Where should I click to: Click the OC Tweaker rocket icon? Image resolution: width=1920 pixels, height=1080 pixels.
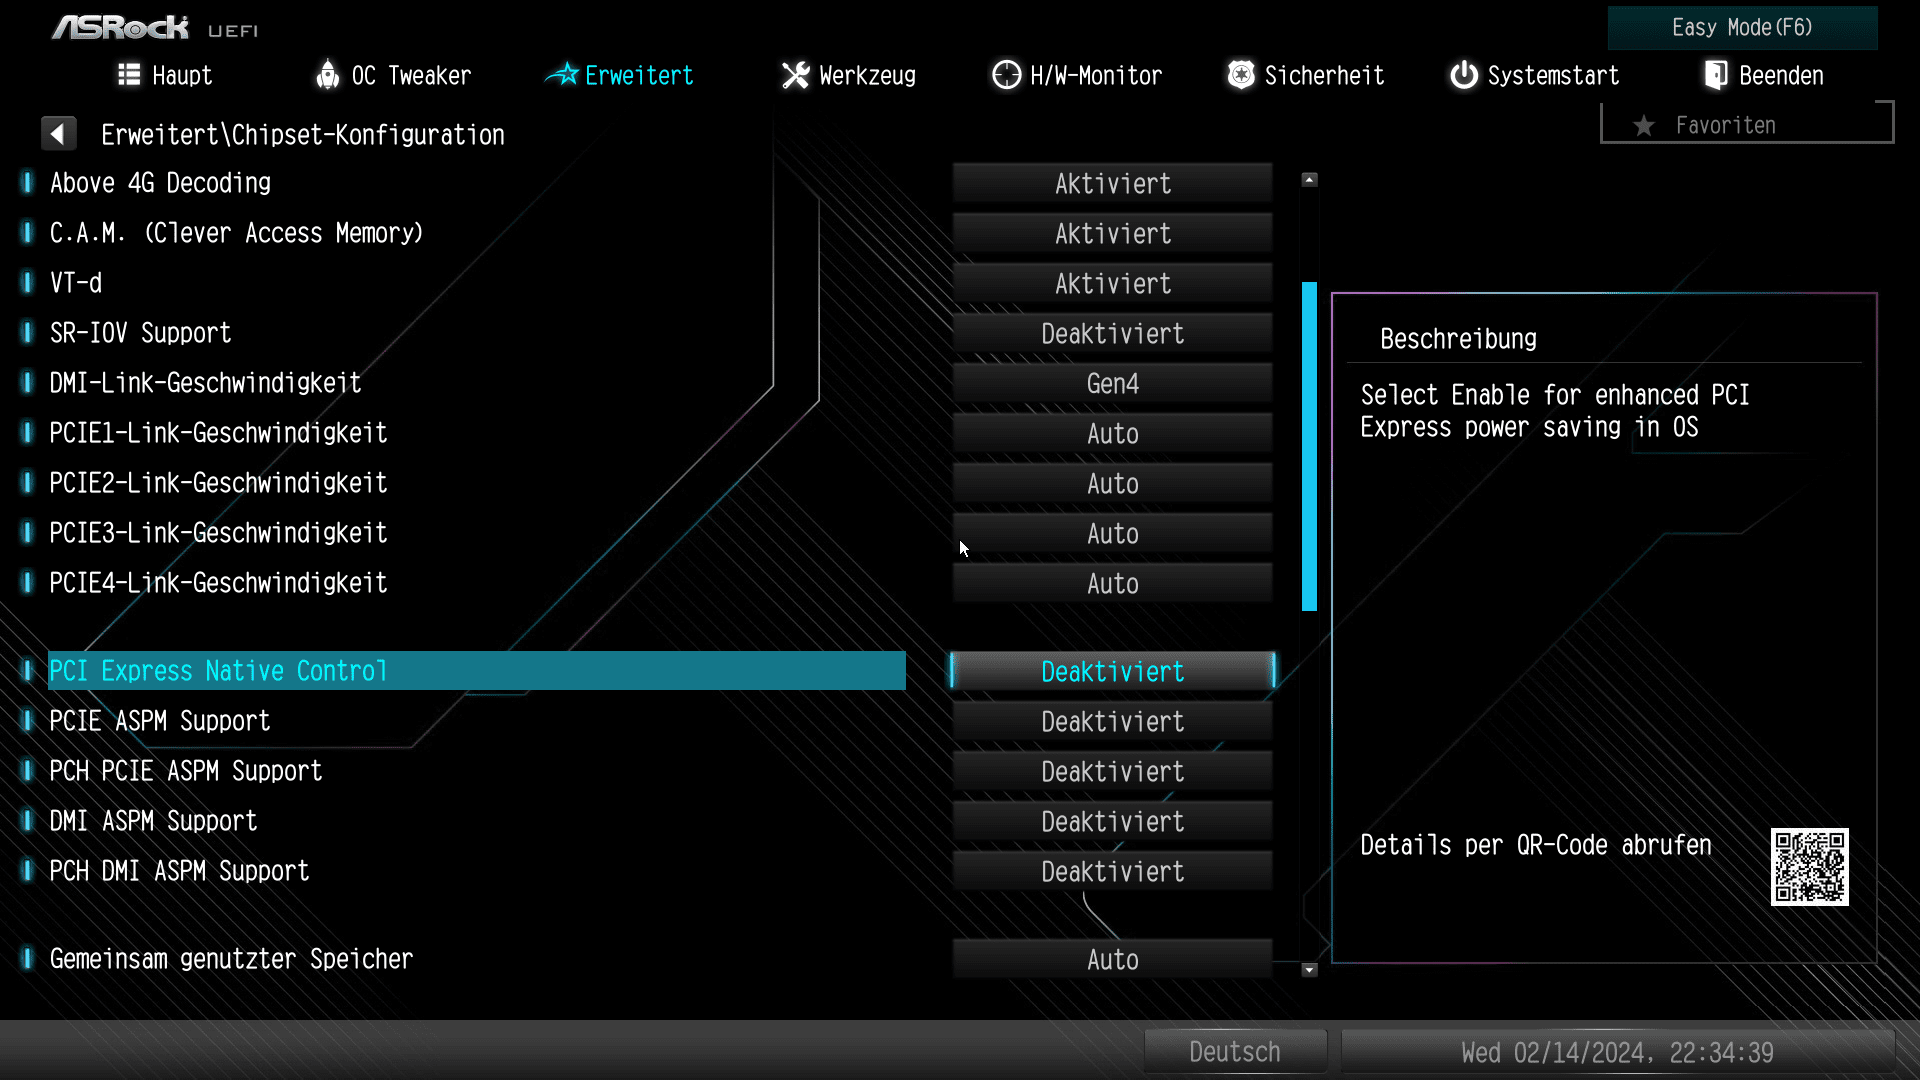(327, 75)
